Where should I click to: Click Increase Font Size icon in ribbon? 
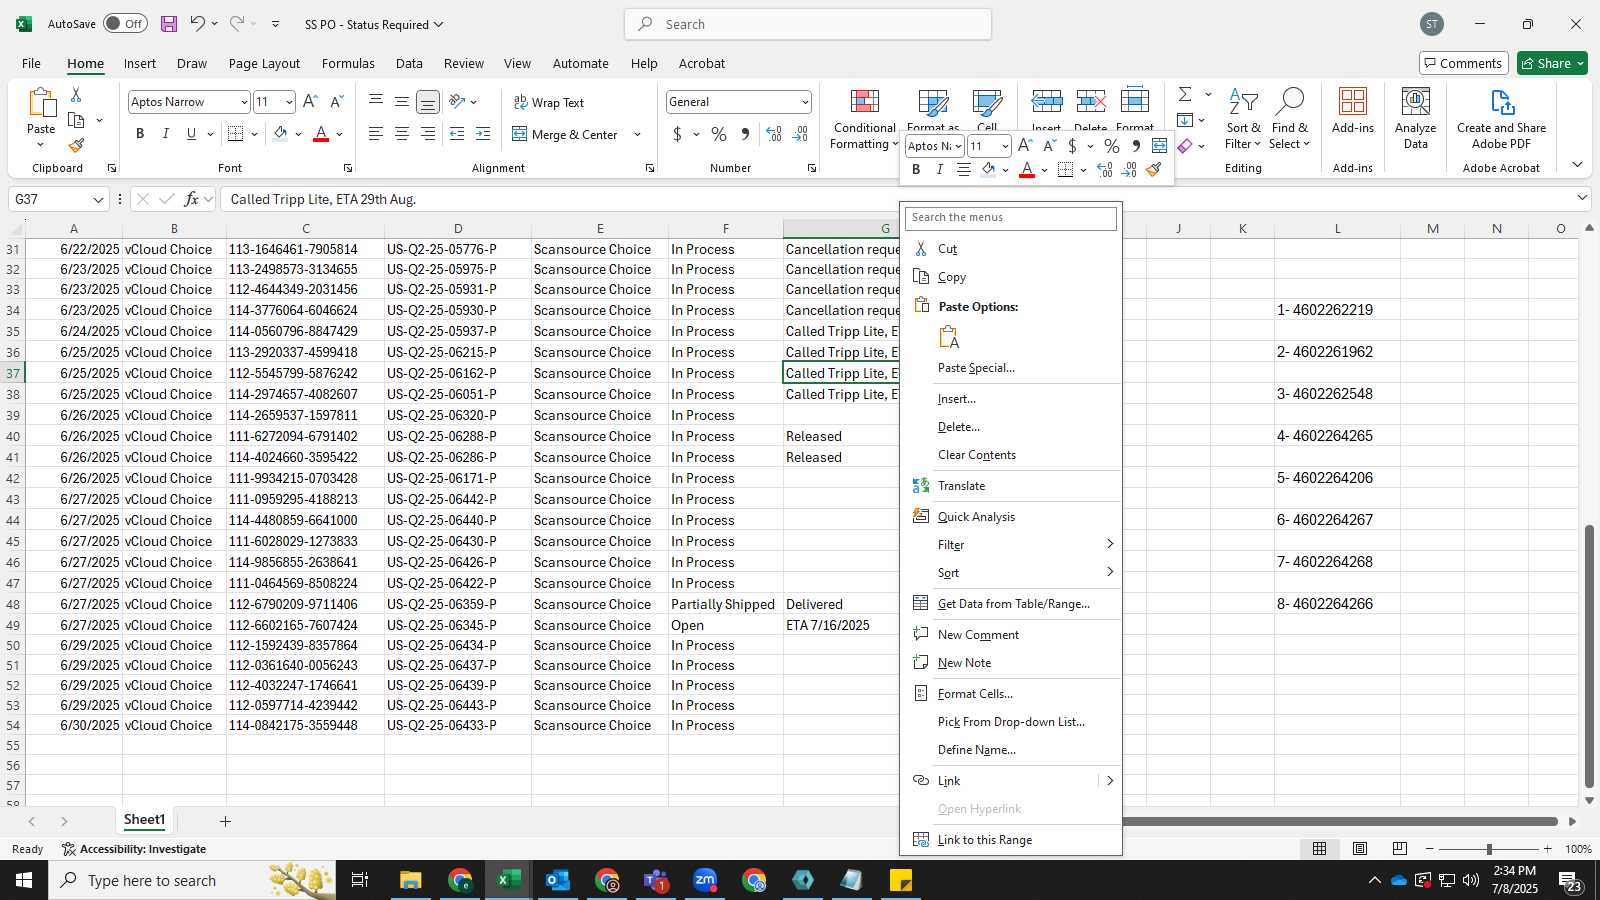(310, 101)
